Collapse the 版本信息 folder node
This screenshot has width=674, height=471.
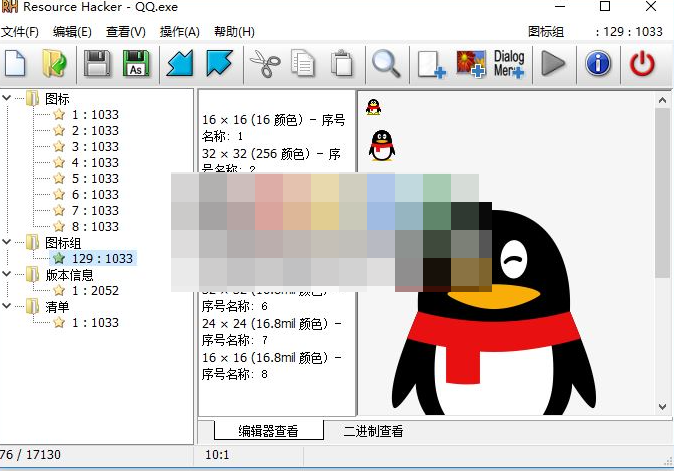(x=6, y=274)
